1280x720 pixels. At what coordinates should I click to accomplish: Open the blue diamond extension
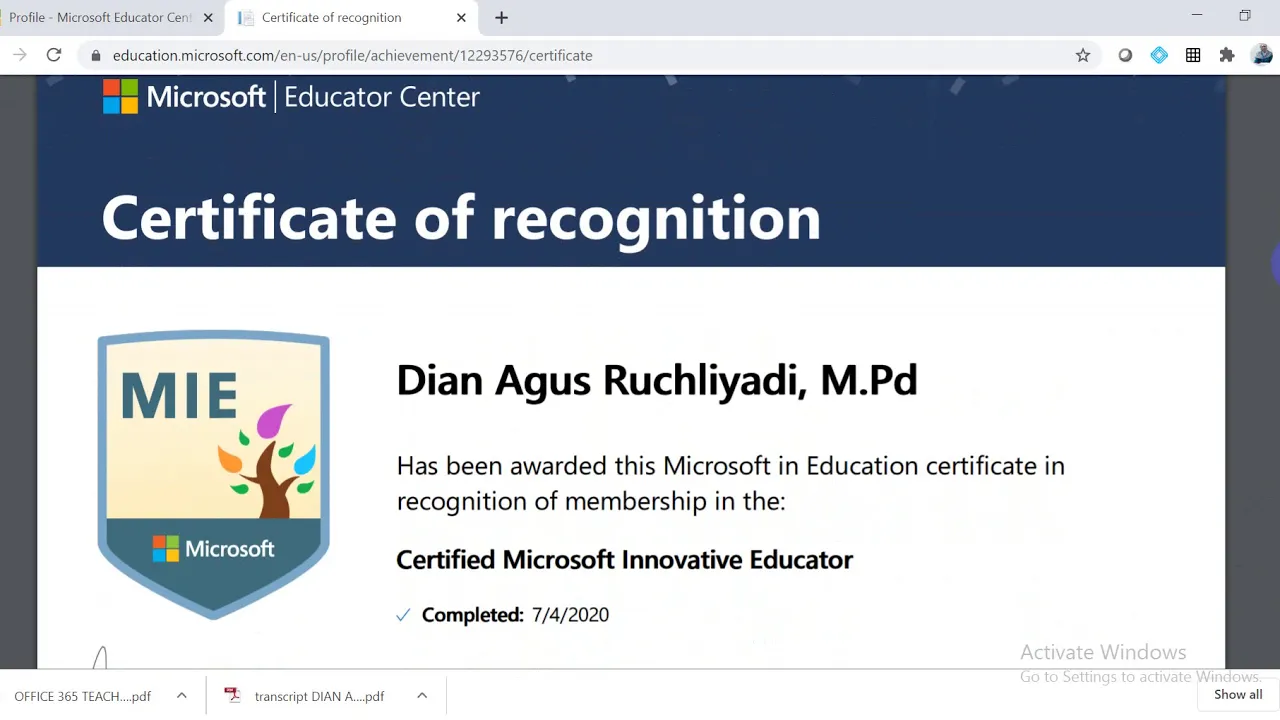pos(1159,55)
